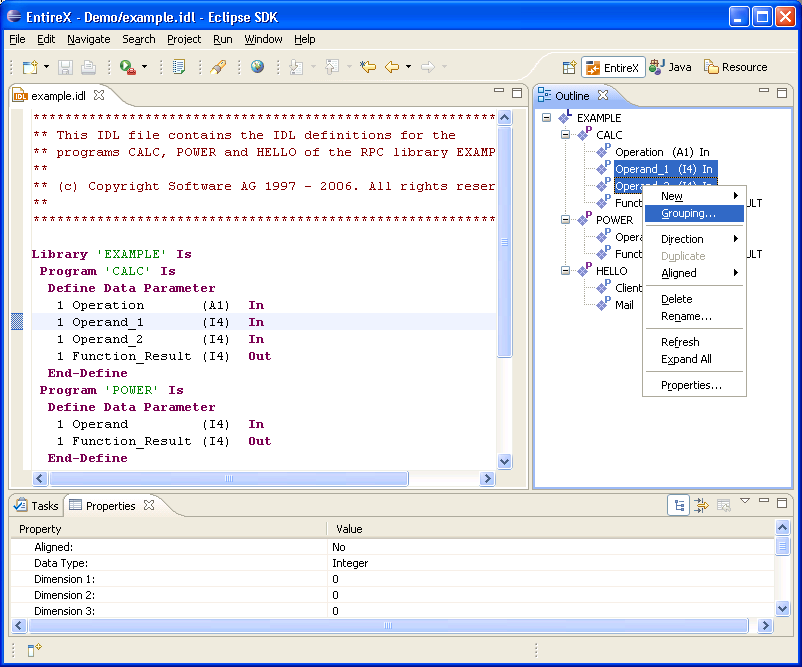Close the example.idl editor tab

coord(99,95)
